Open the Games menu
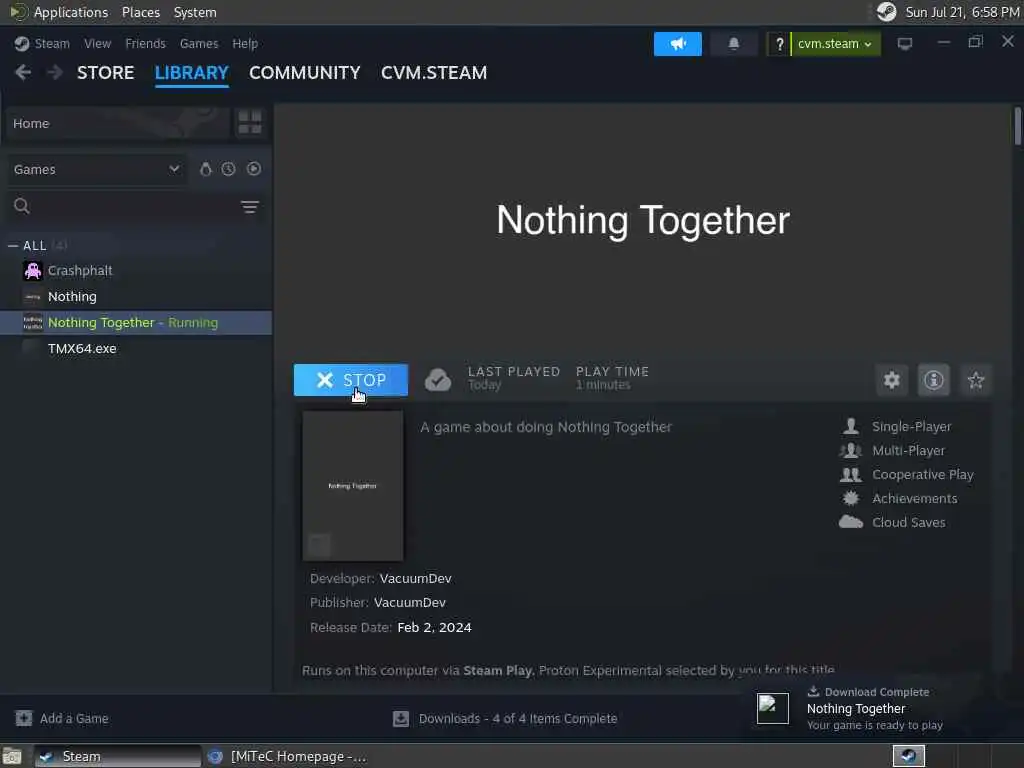The height and width of the screenshot is (768, 1024). point(199,44)
